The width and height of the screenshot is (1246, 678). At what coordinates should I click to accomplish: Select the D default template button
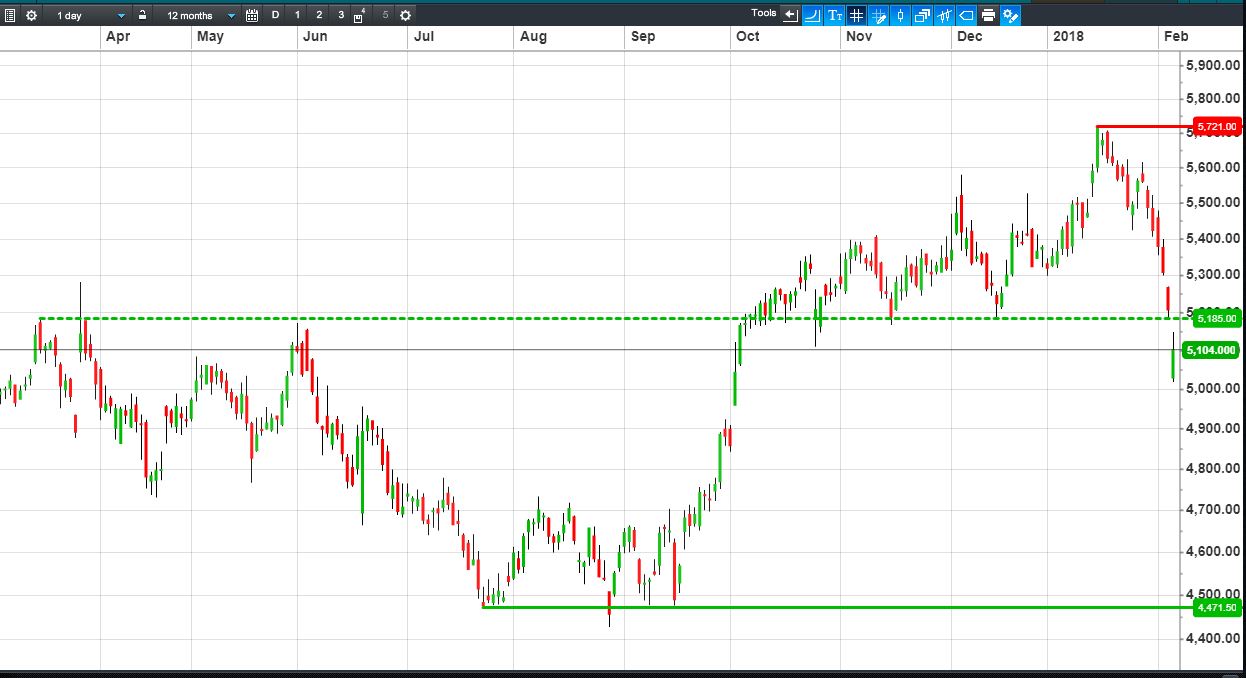(275, 15)
